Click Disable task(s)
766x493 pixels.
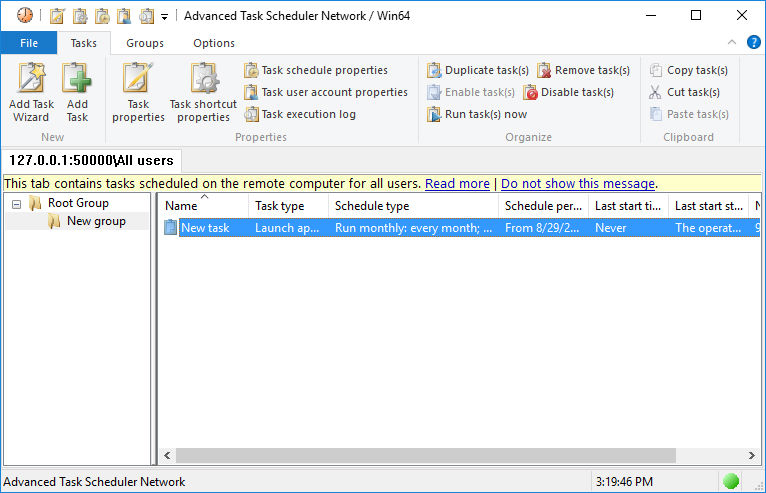tap(569, 92)
